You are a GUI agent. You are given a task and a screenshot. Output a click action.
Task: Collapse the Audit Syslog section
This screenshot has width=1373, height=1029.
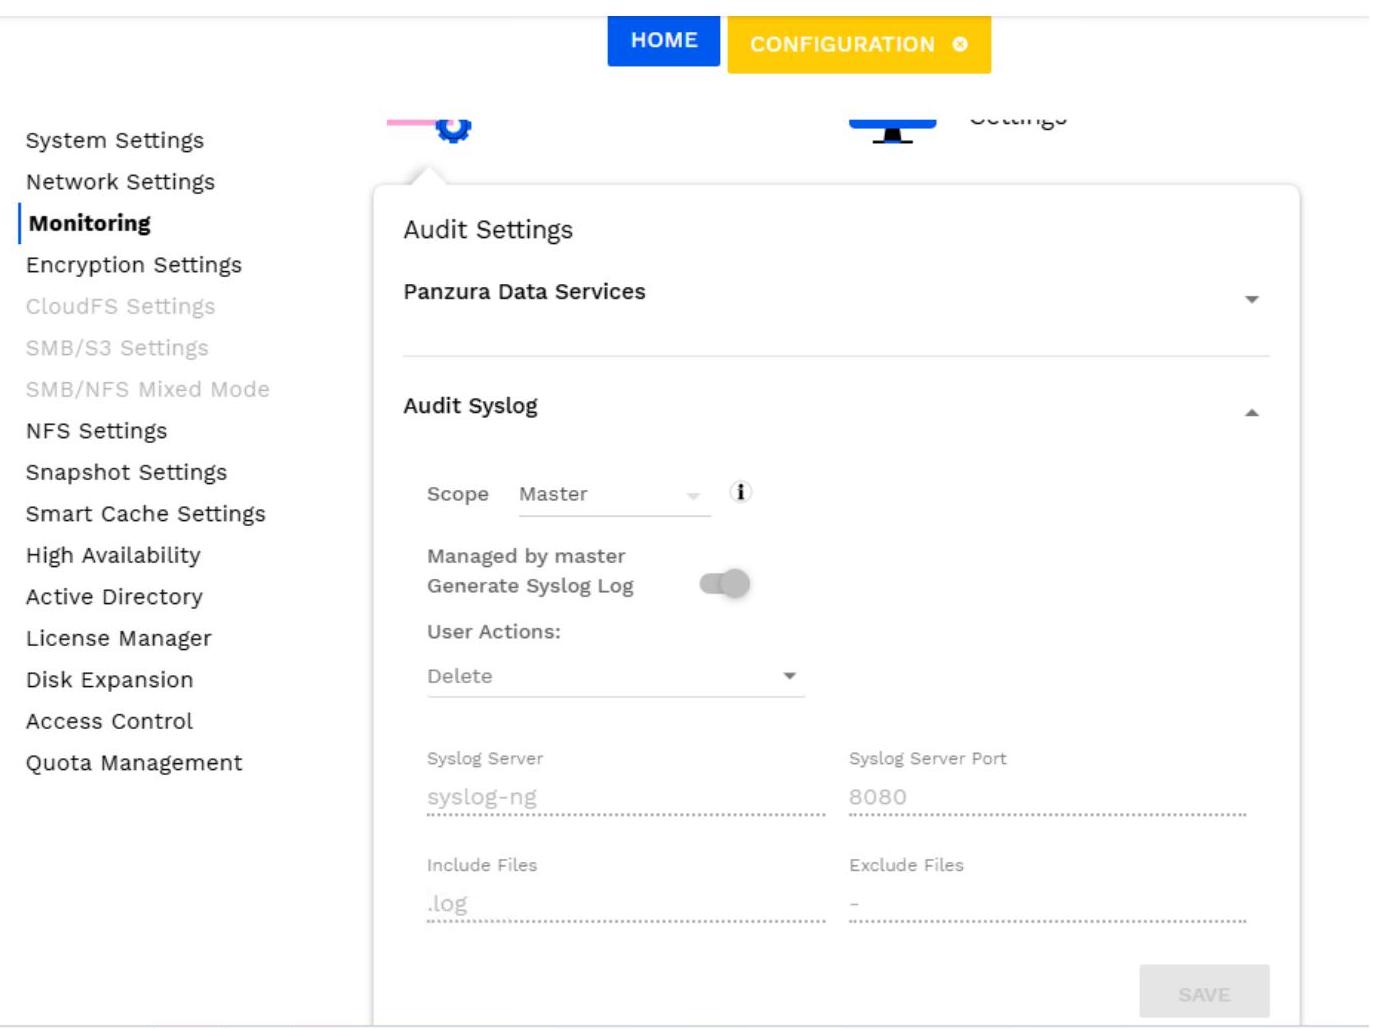pyautogui.click(x=1251, y=413)
